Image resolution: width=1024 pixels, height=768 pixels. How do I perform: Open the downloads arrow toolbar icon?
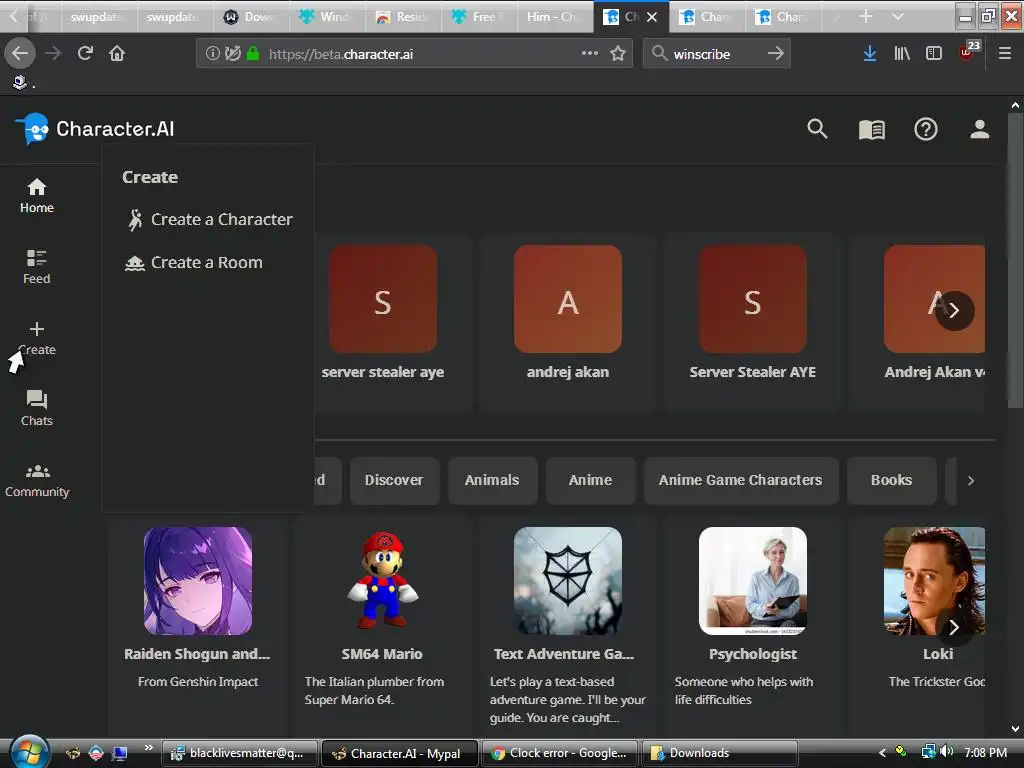pos(870,54)
